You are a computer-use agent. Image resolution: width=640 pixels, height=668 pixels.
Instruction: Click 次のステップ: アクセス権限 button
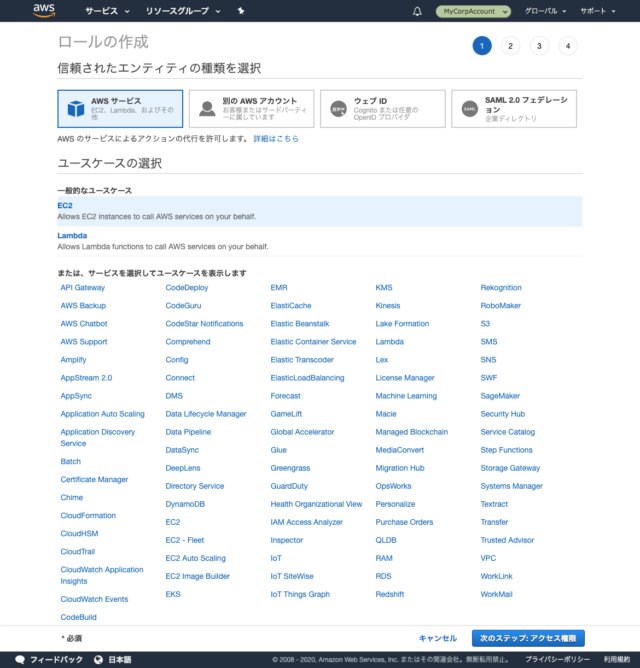[528, 638]
